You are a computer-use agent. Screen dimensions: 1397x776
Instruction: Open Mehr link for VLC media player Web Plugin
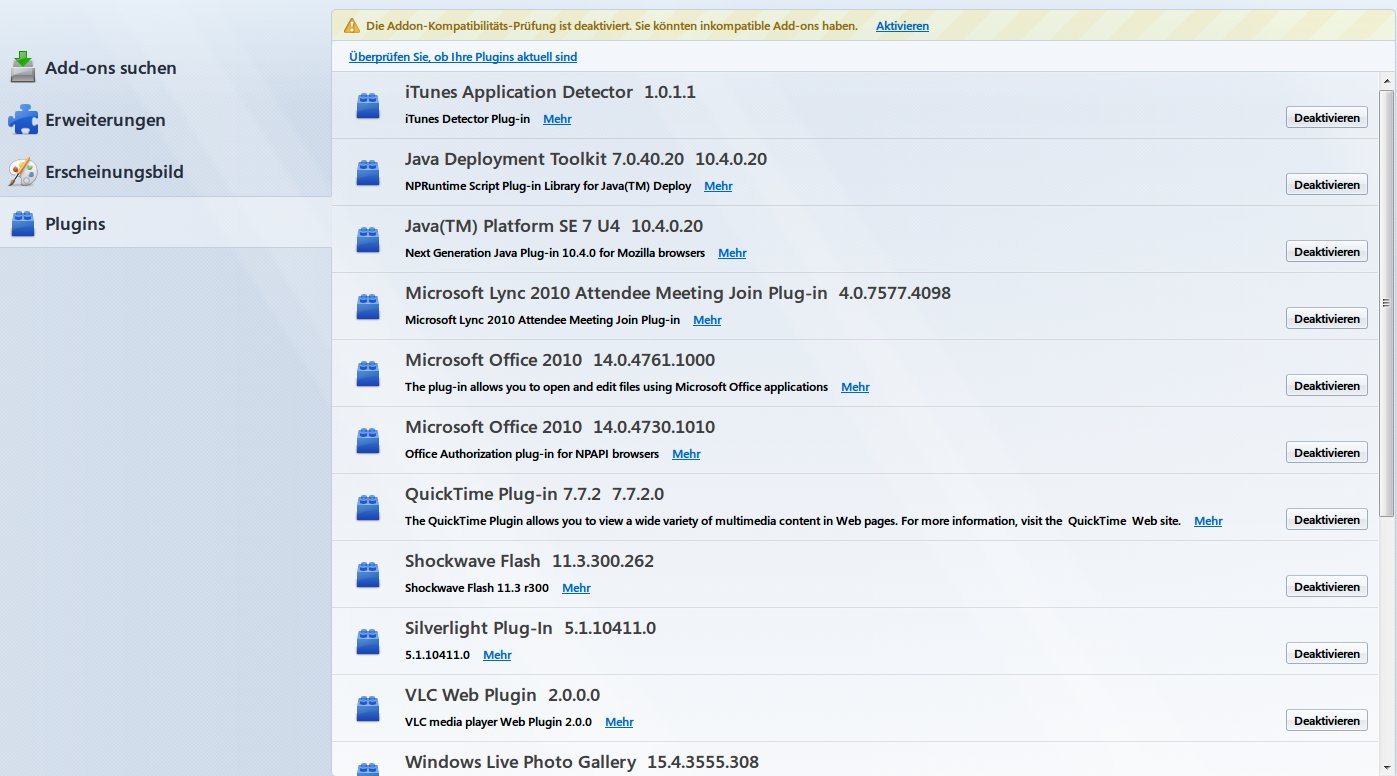click(619, 722)
